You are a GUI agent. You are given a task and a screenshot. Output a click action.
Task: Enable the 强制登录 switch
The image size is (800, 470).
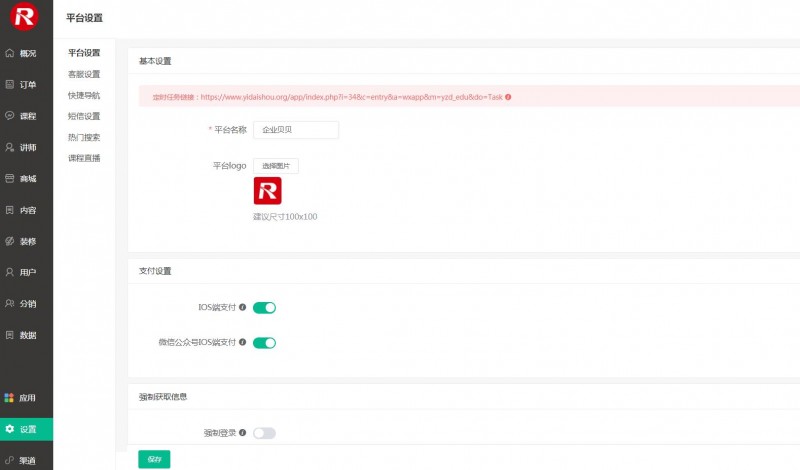264,433
